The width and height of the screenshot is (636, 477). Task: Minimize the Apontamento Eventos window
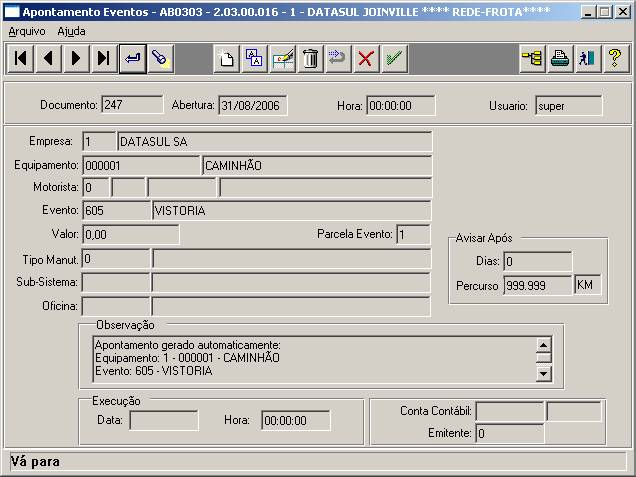(588, 12)
